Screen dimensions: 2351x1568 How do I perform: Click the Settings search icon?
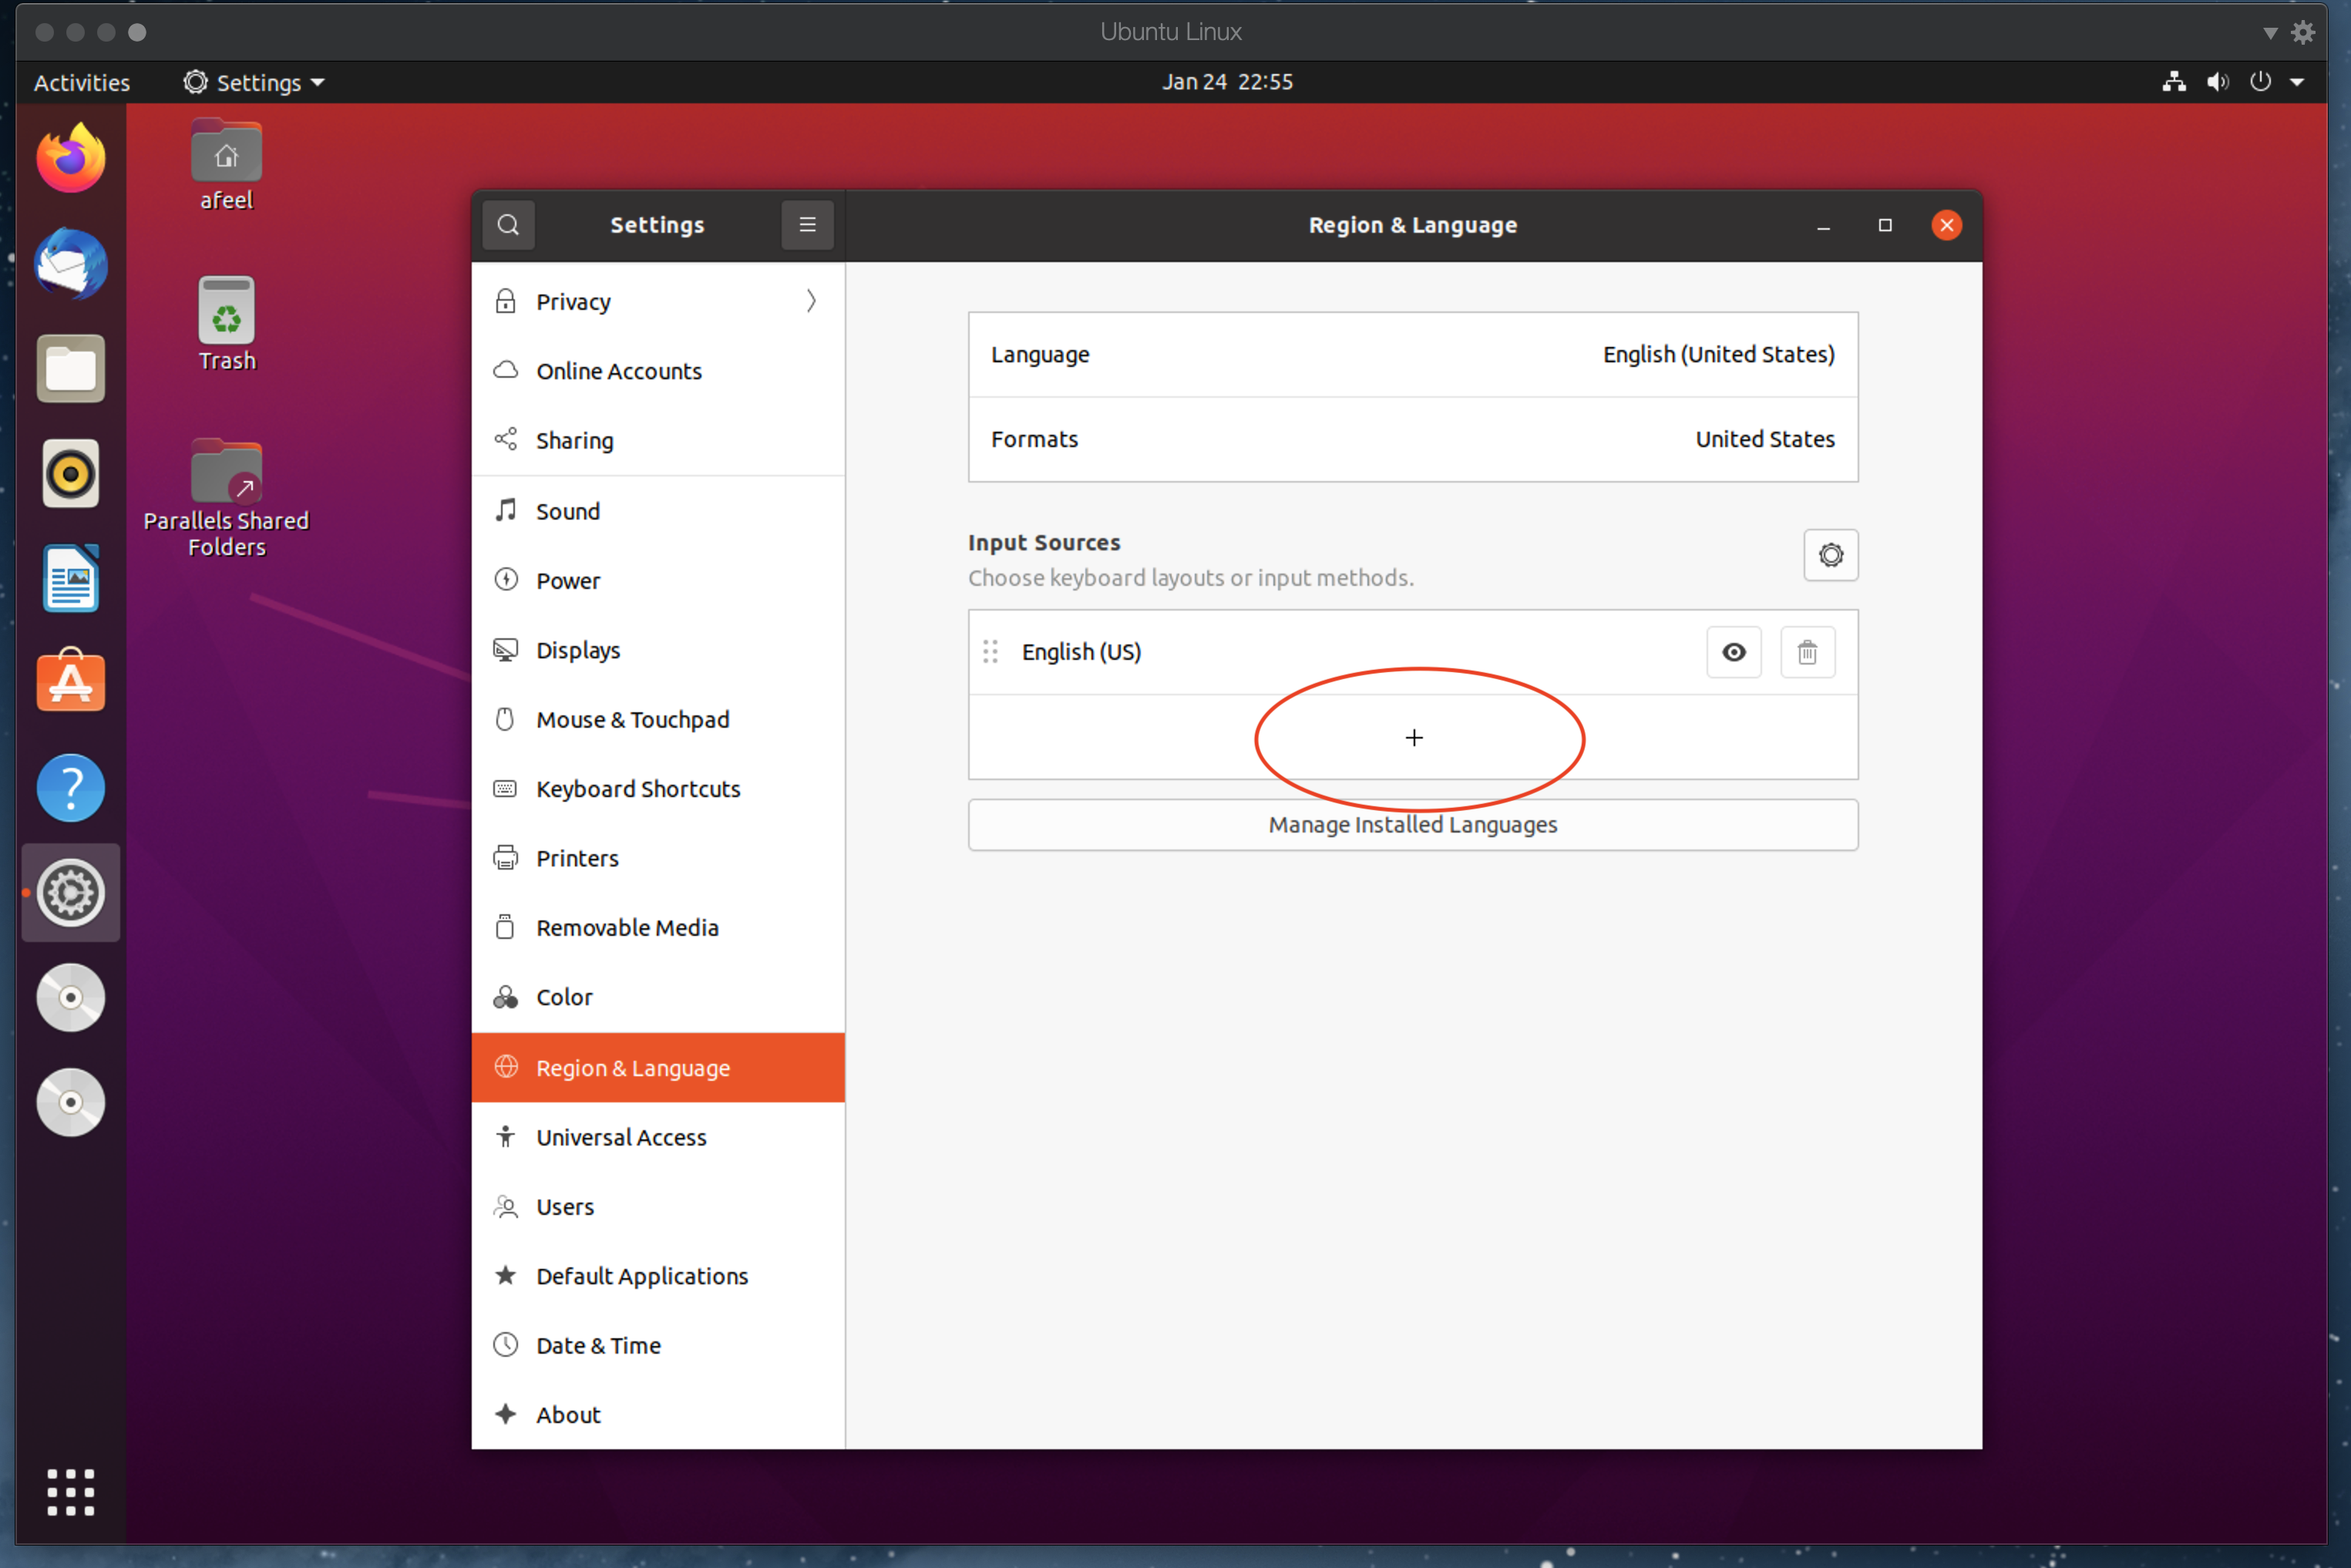[x=508, y=225]
